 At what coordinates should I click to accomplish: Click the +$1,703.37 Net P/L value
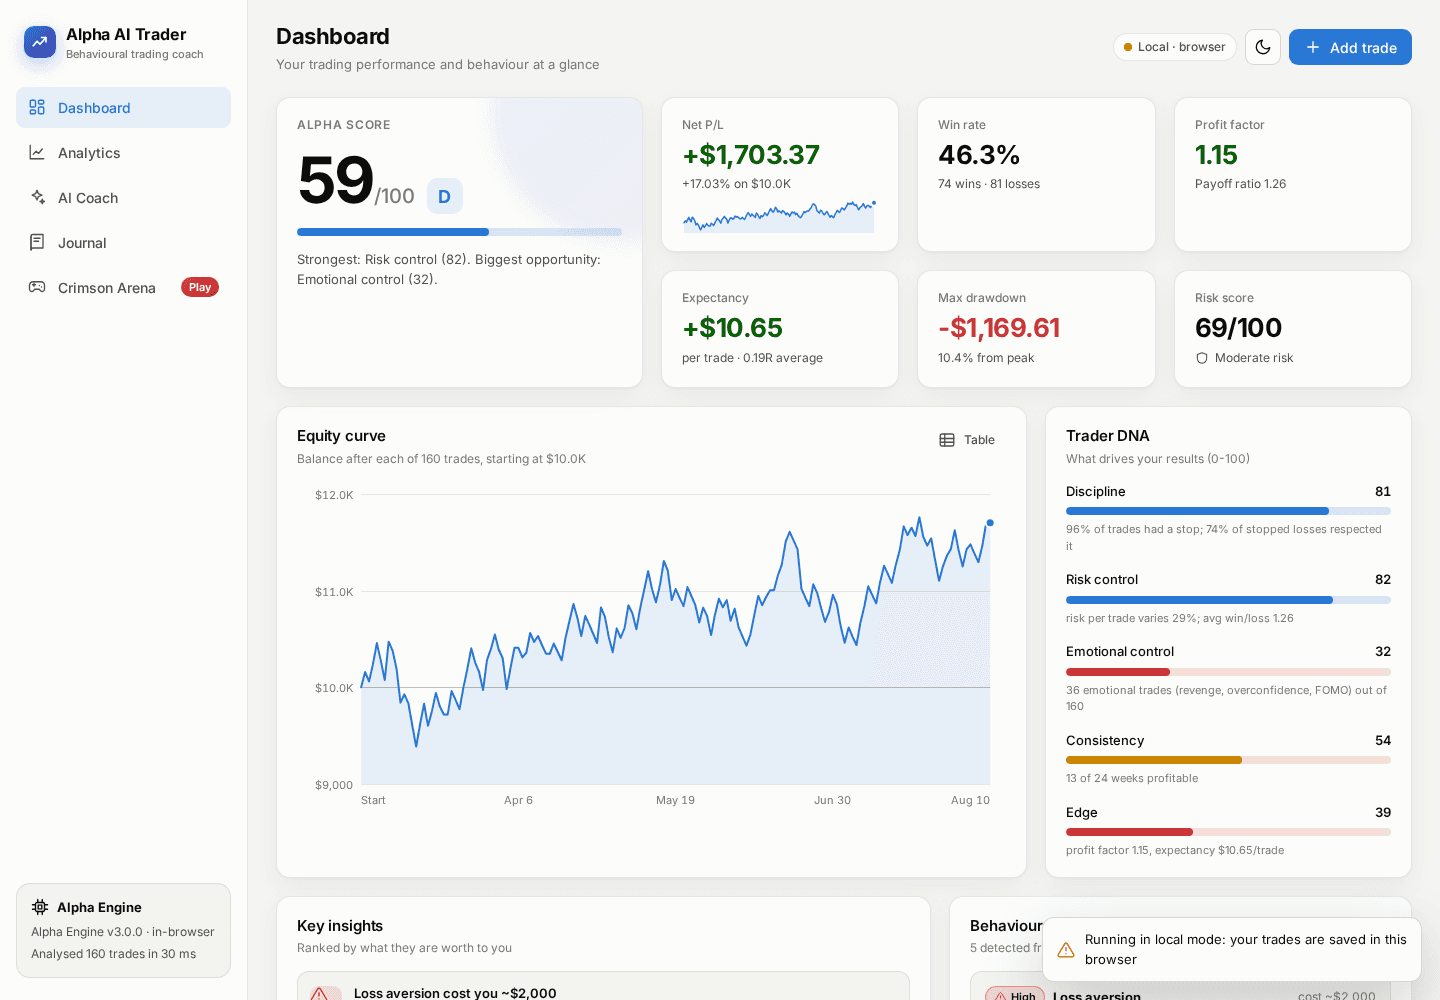tap(751, 155)
